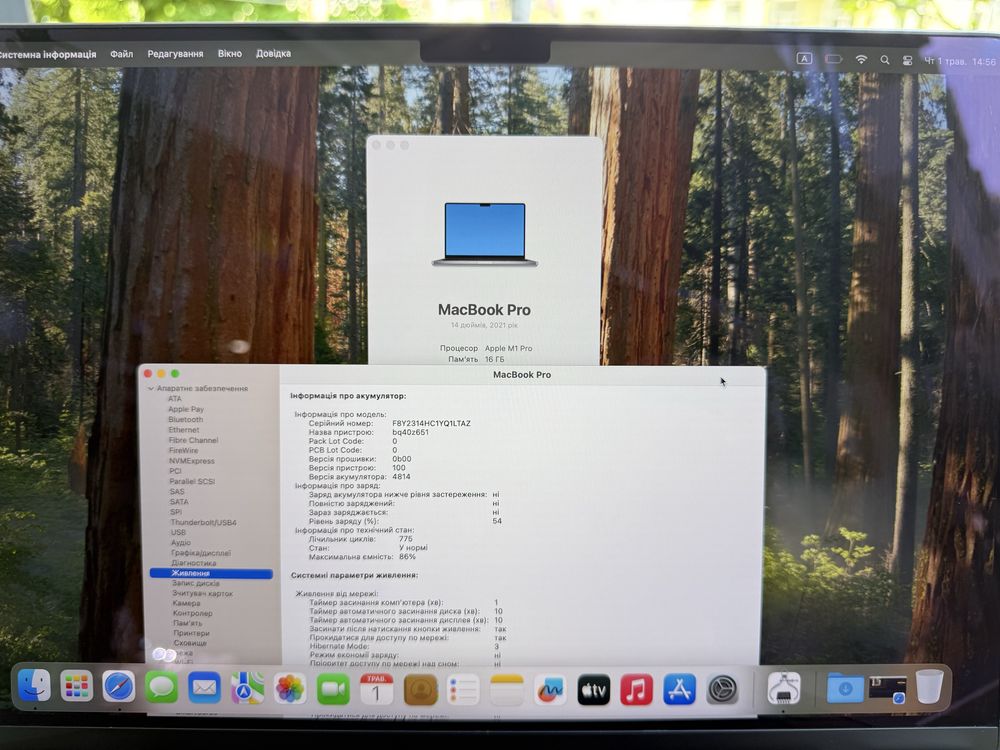Select Запис дисків in the sidebar

pos(196,583)
